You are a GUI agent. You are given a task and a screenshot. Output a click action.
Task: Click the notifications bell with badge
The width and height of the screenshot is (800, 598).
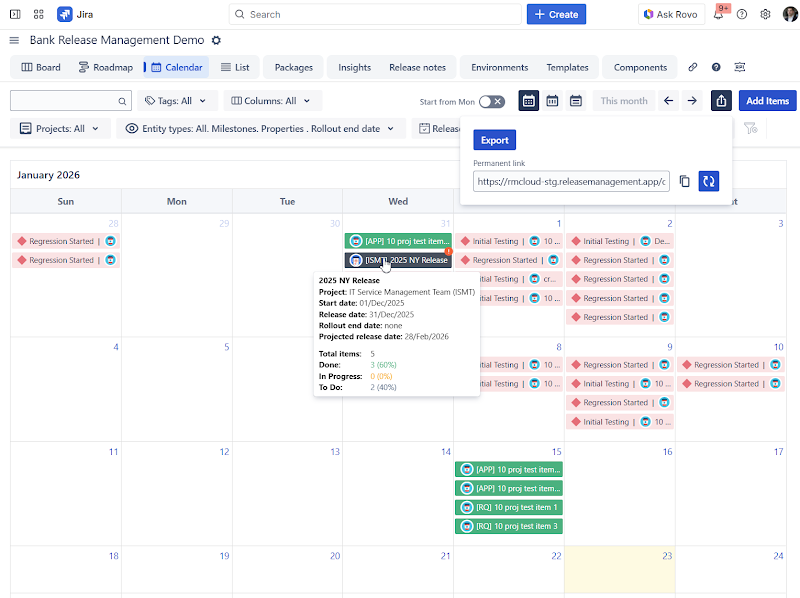point(720,16)
